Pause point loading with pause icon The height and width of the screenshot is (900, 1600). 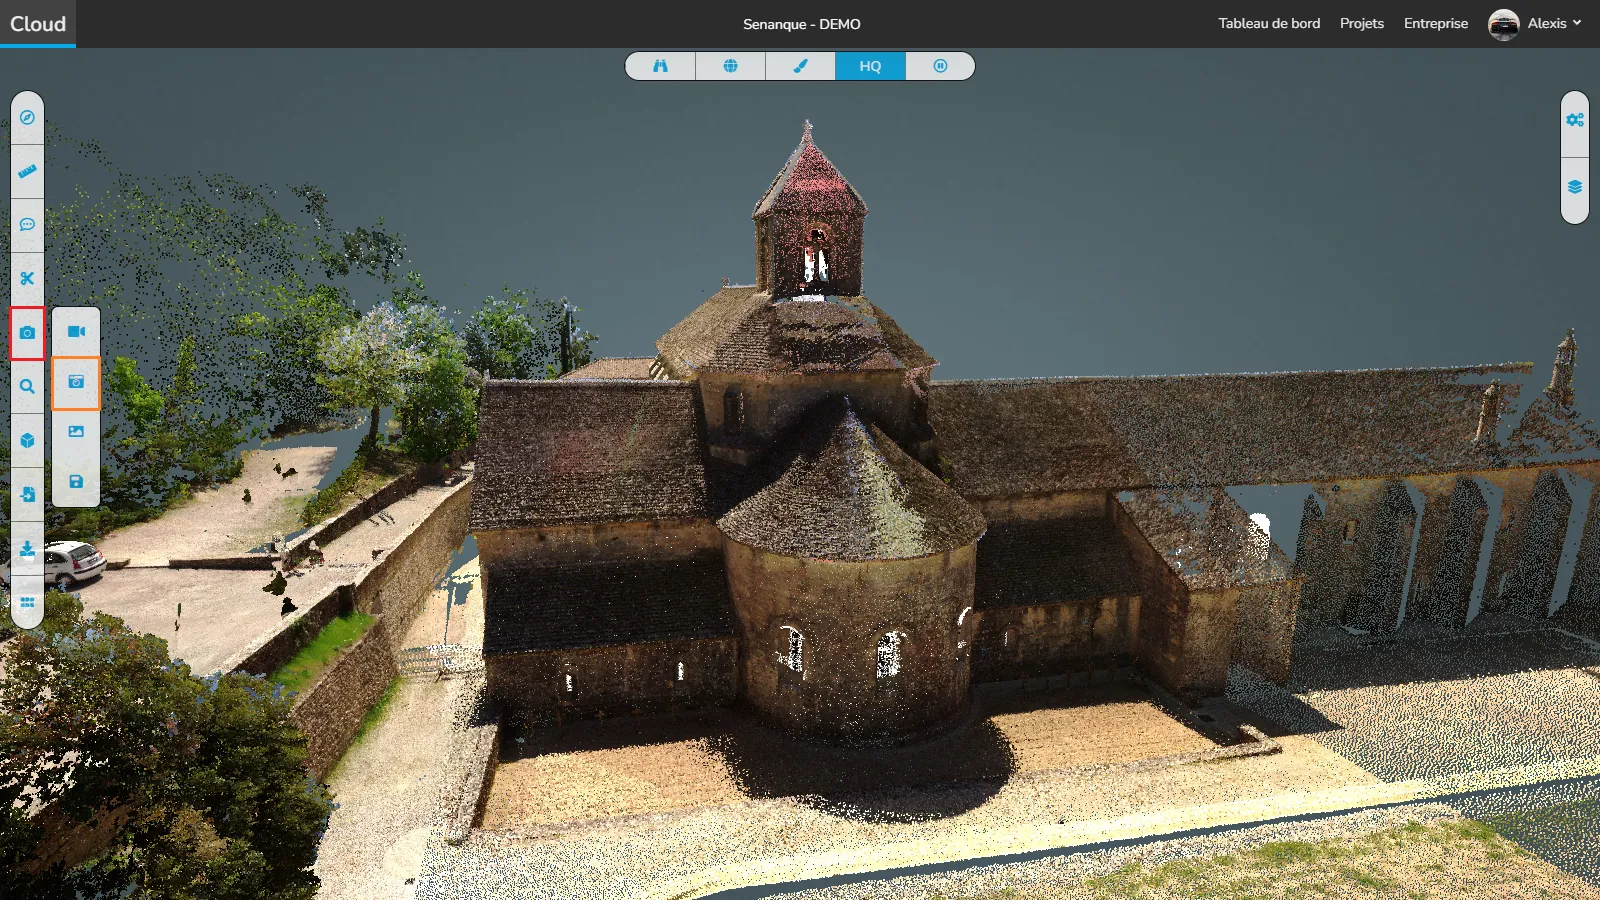tap(940, 66)
